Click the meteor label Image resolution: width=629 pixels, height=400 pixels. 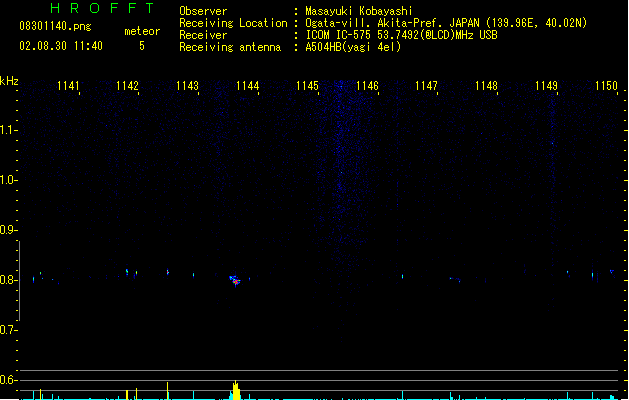click(142, 31)
